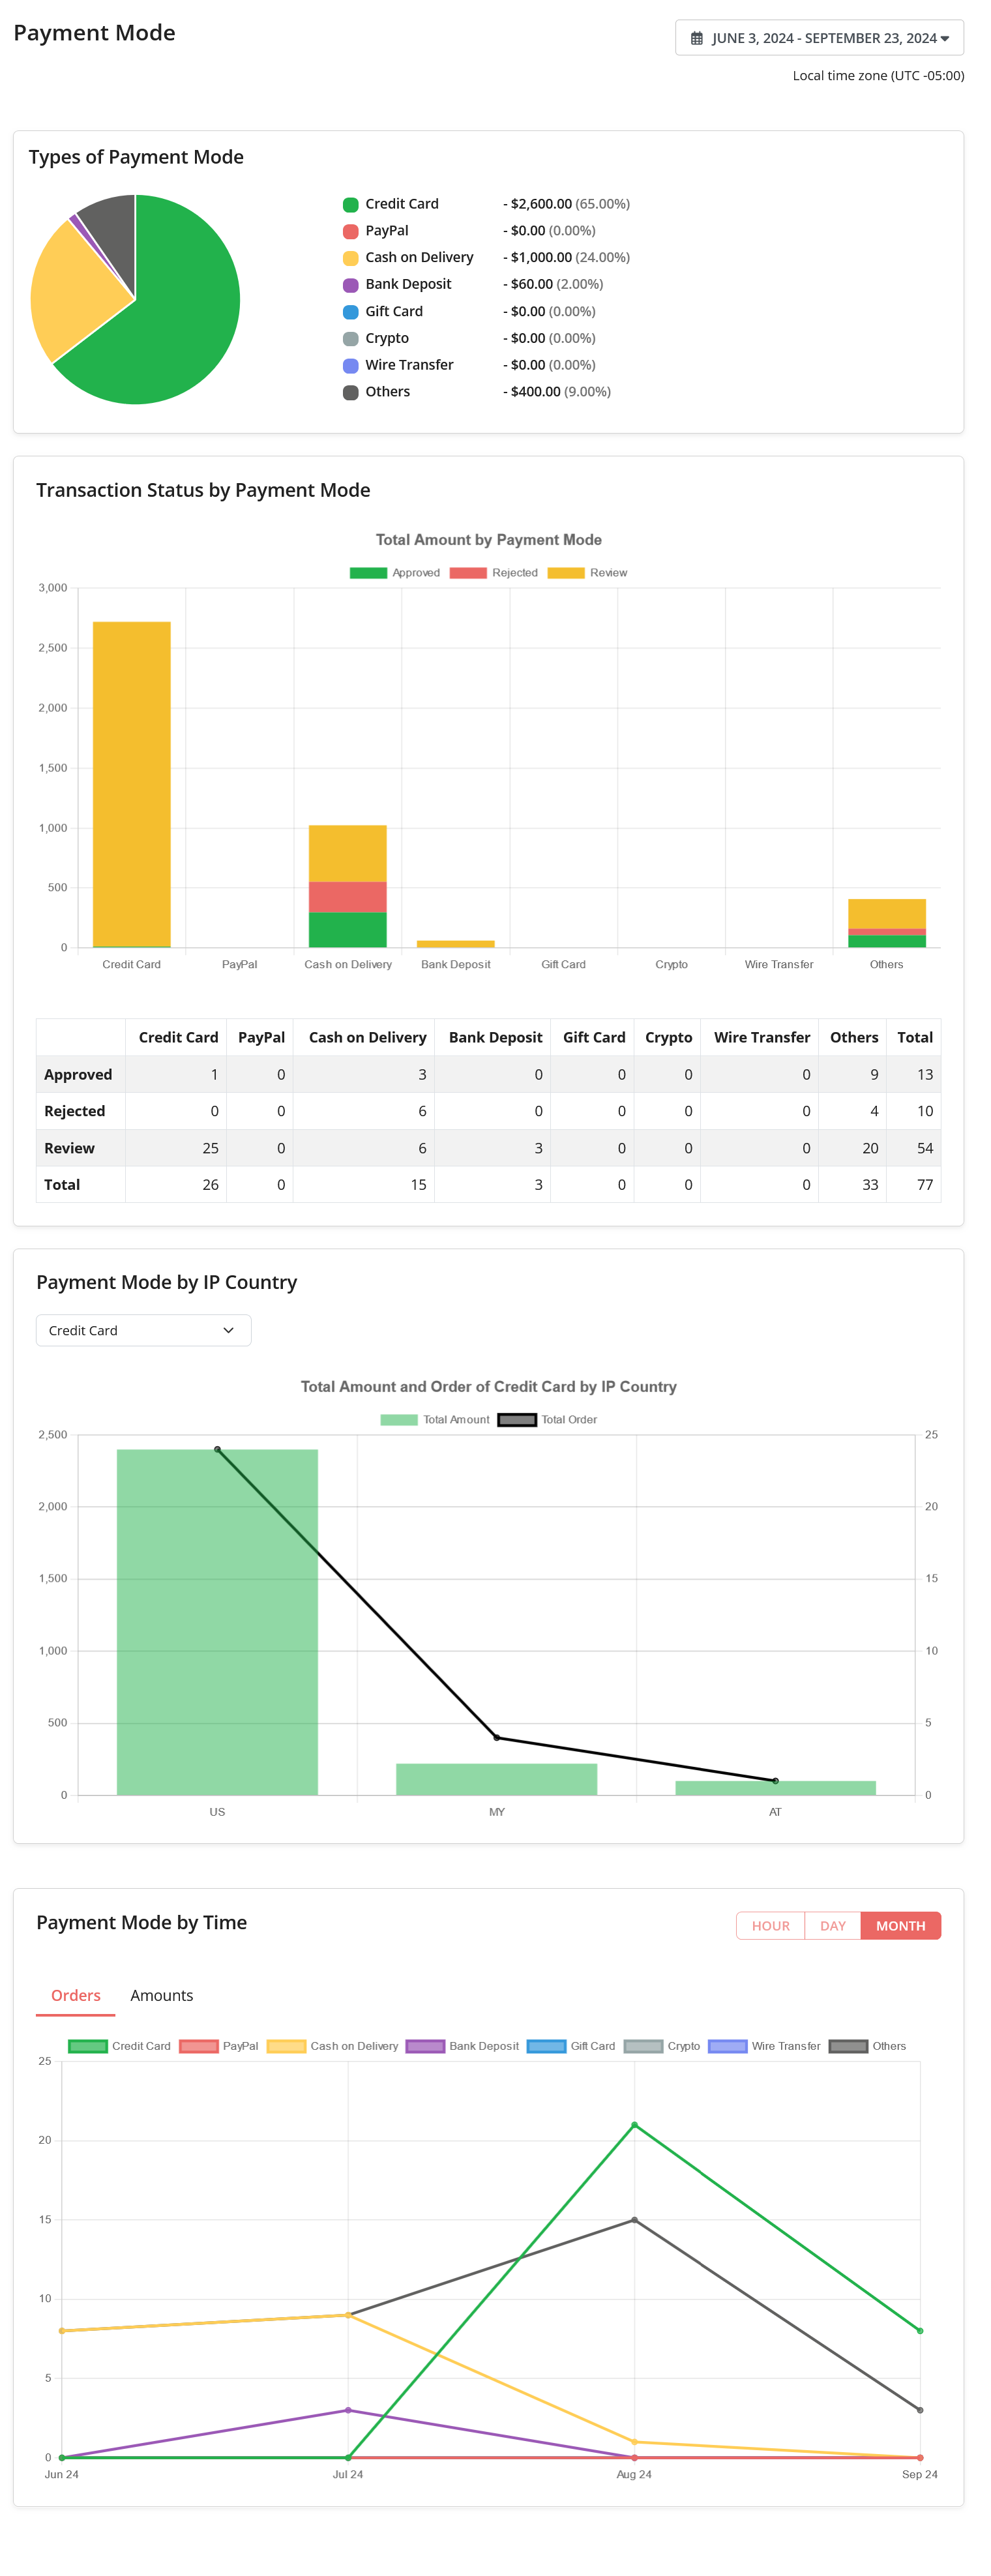Click the AT total amount bar
The width and height of the screenshot is (991, 2576).
pos(775,1788)
